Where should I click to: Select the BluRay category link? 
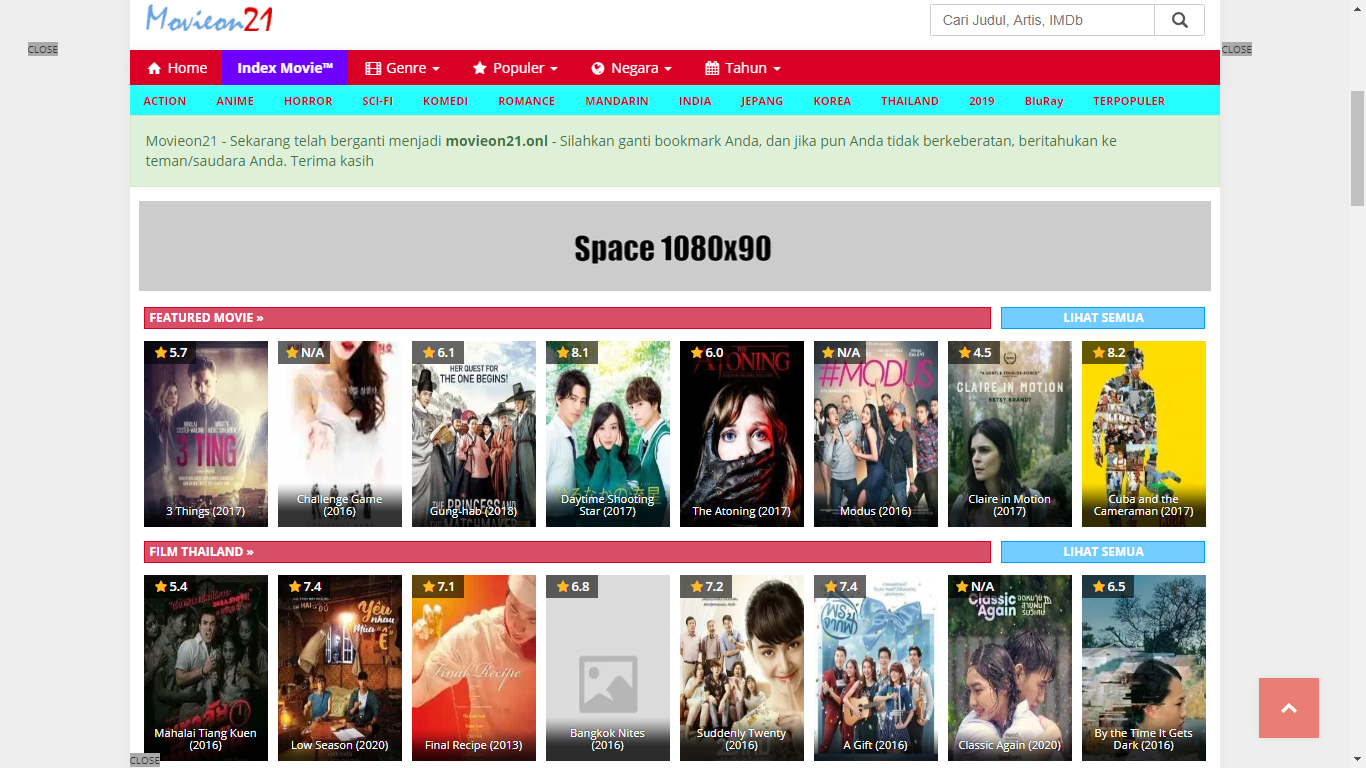click(1044, 101)
